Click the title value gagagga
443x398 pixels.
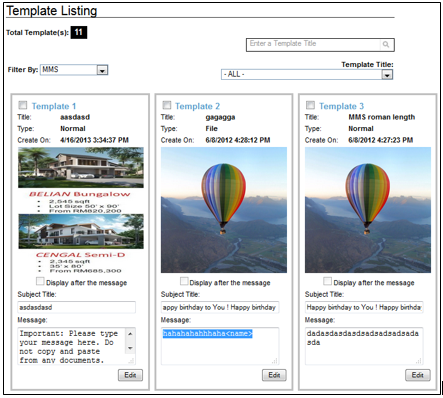click(220, 117)
